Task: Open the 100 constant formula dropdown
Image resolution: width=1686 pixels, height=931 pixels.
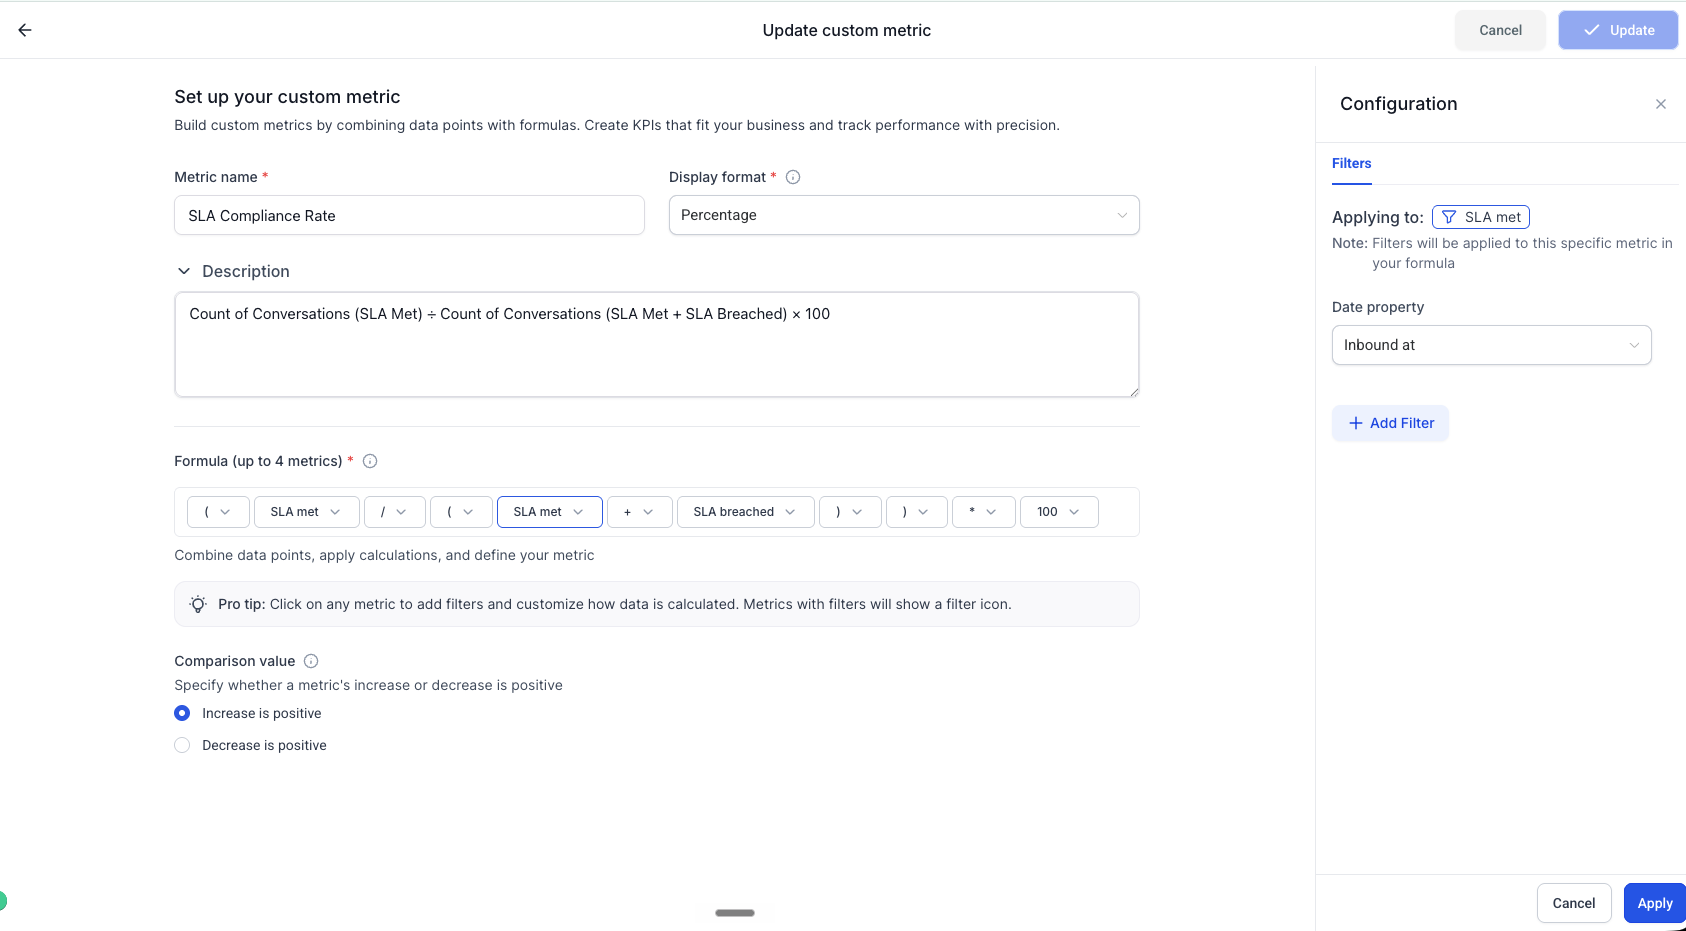Action: pyautogui.click(x=1059, y=512)
